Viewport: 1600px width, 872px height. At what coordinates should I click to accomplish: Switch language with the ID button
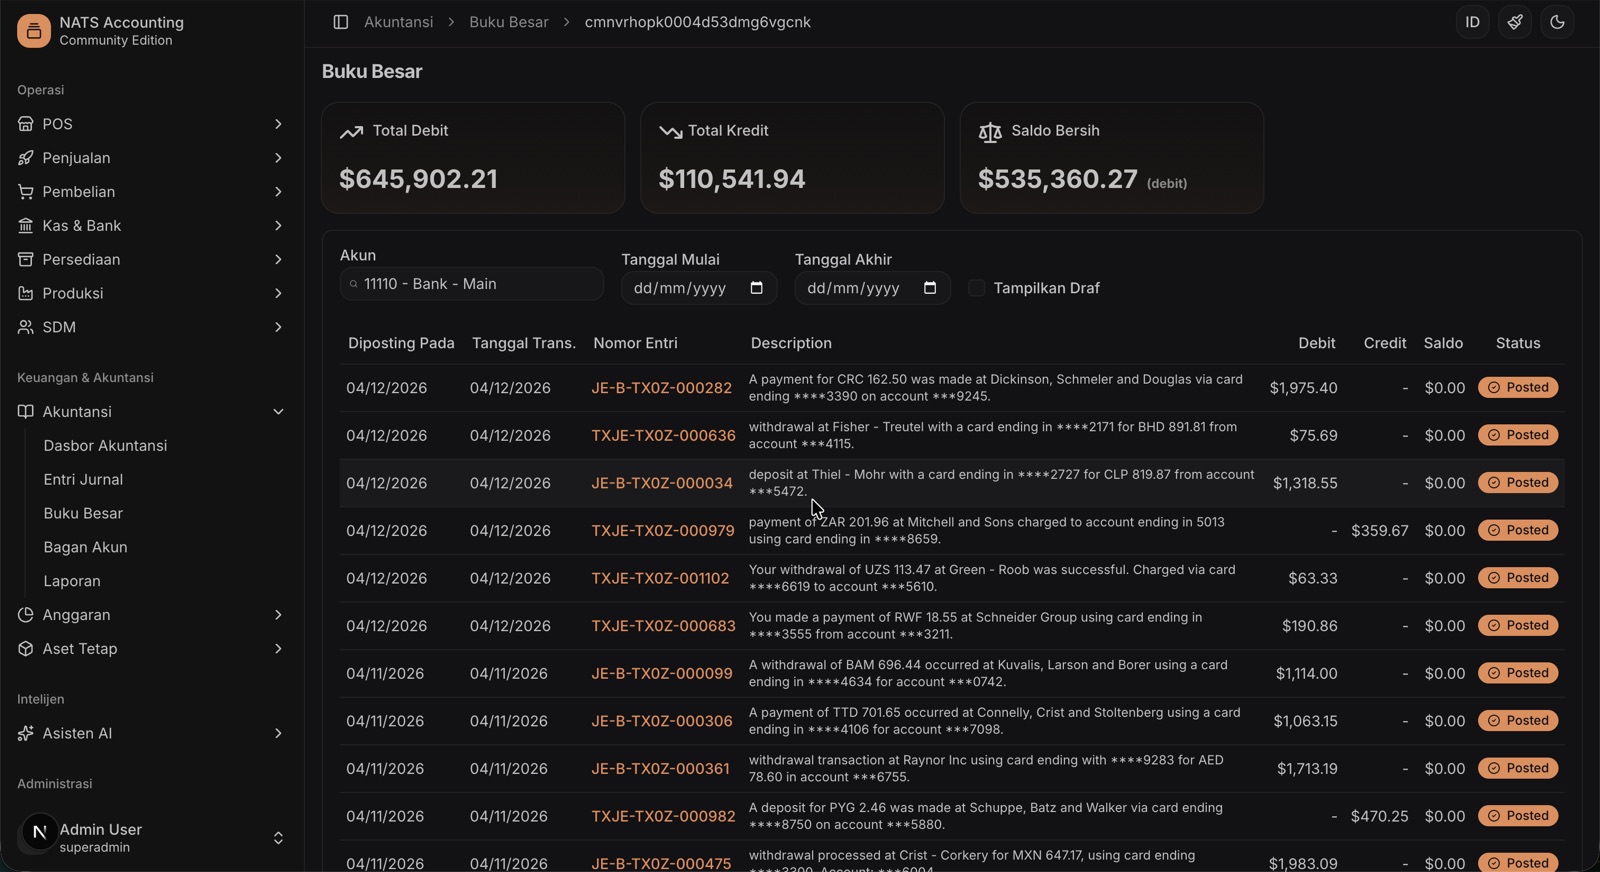[1473, 22]
